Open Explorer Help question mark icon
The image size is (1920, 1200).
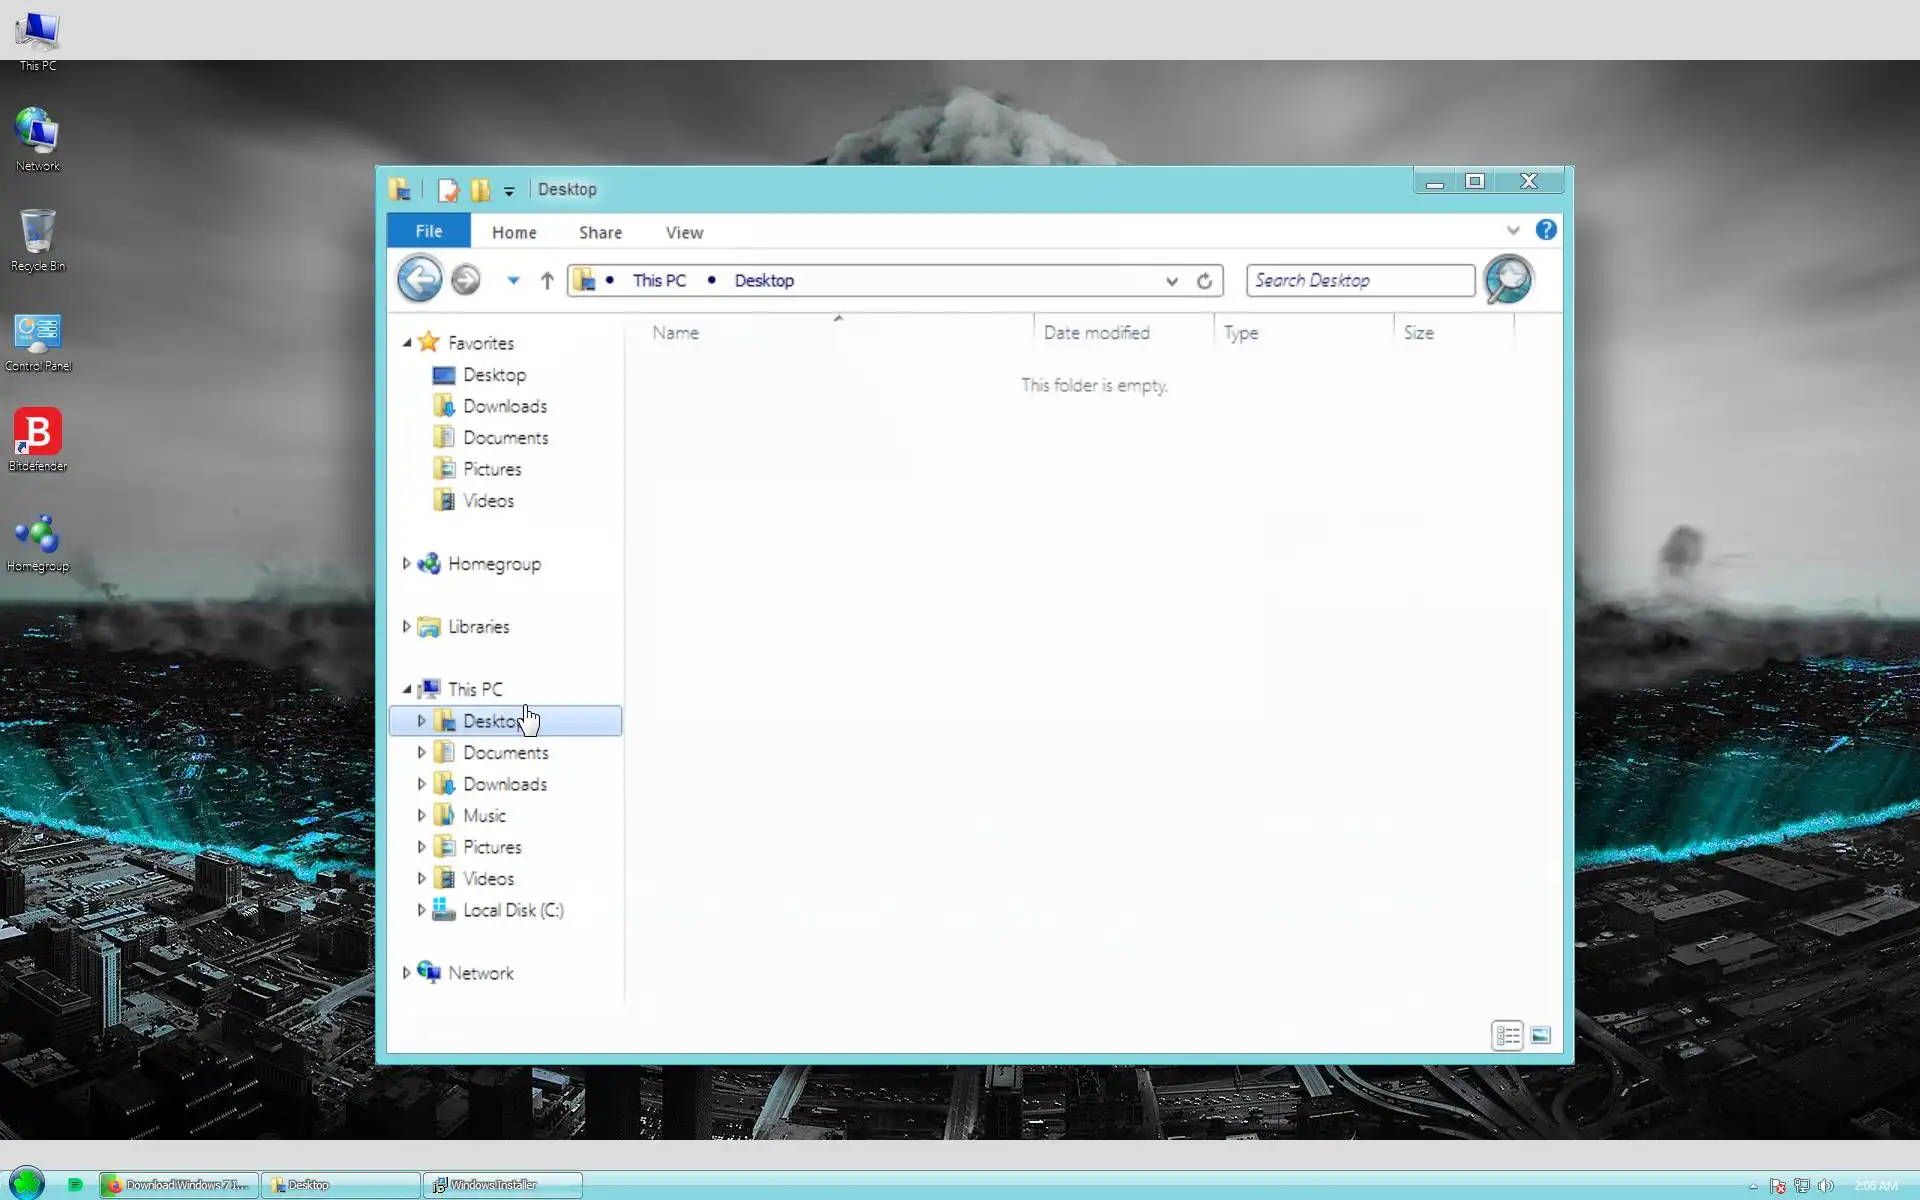pos(1546,230)
